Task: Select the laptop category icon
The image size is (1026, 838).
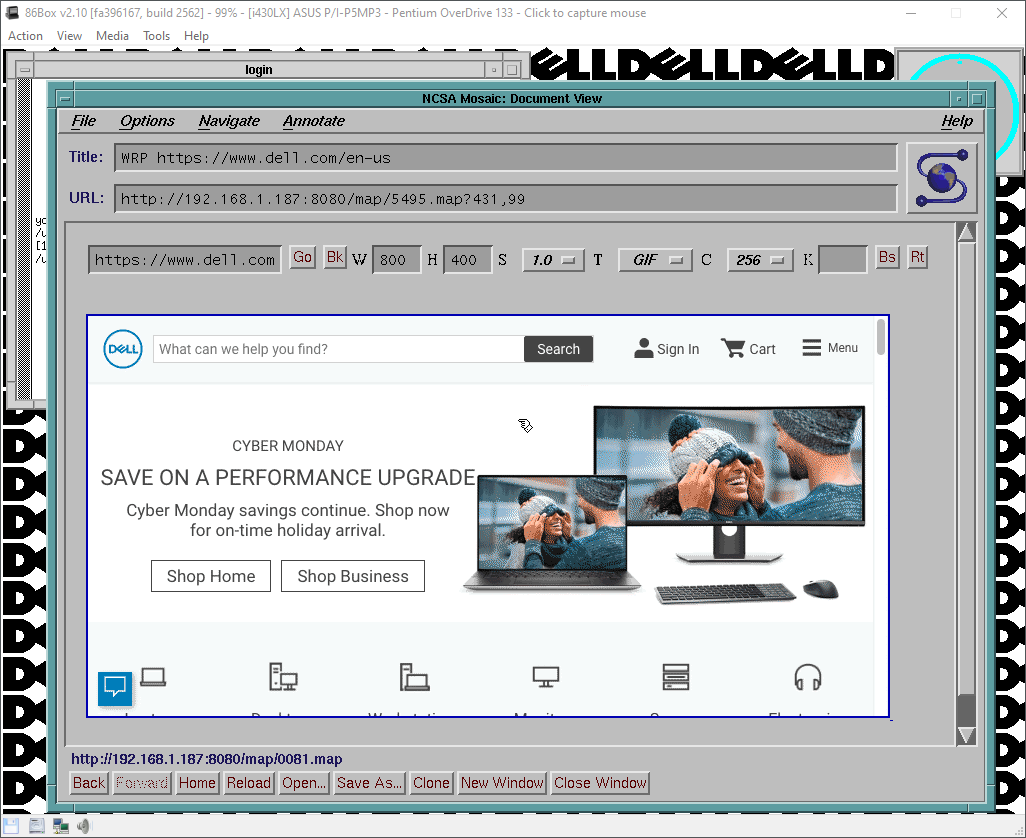Action: tap(153, 676)
